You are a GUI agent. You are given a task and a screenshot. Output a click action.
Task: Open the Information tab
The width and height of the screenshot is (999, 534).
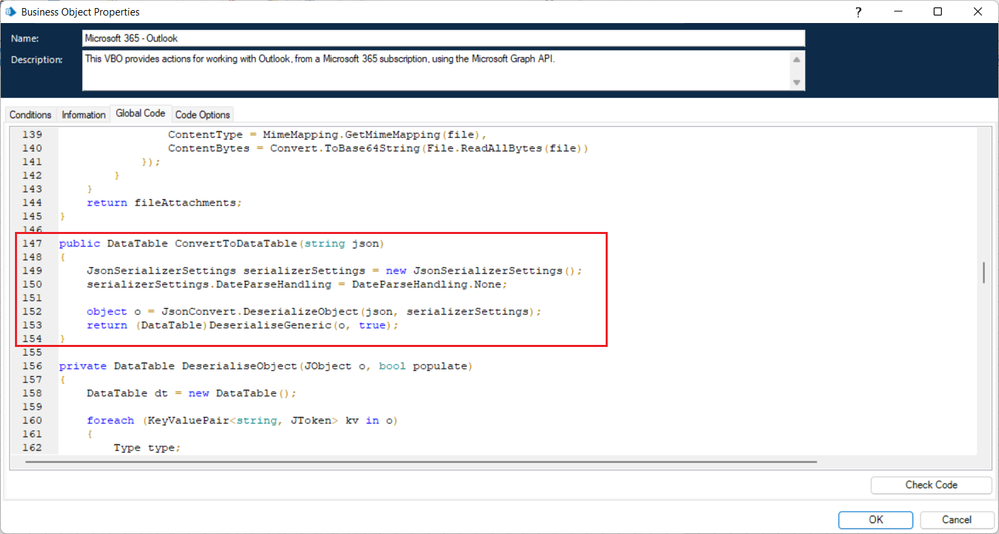[x=83, y=115]
